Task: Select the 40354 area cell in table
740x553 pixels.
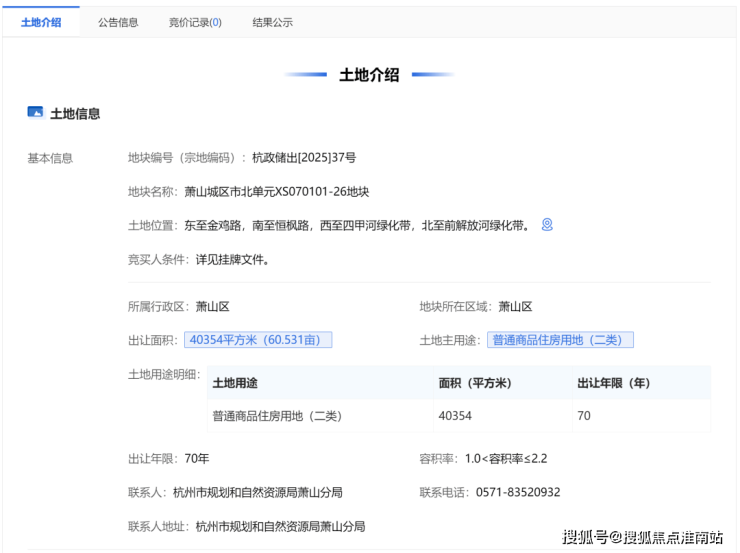Action: [454, 415]
